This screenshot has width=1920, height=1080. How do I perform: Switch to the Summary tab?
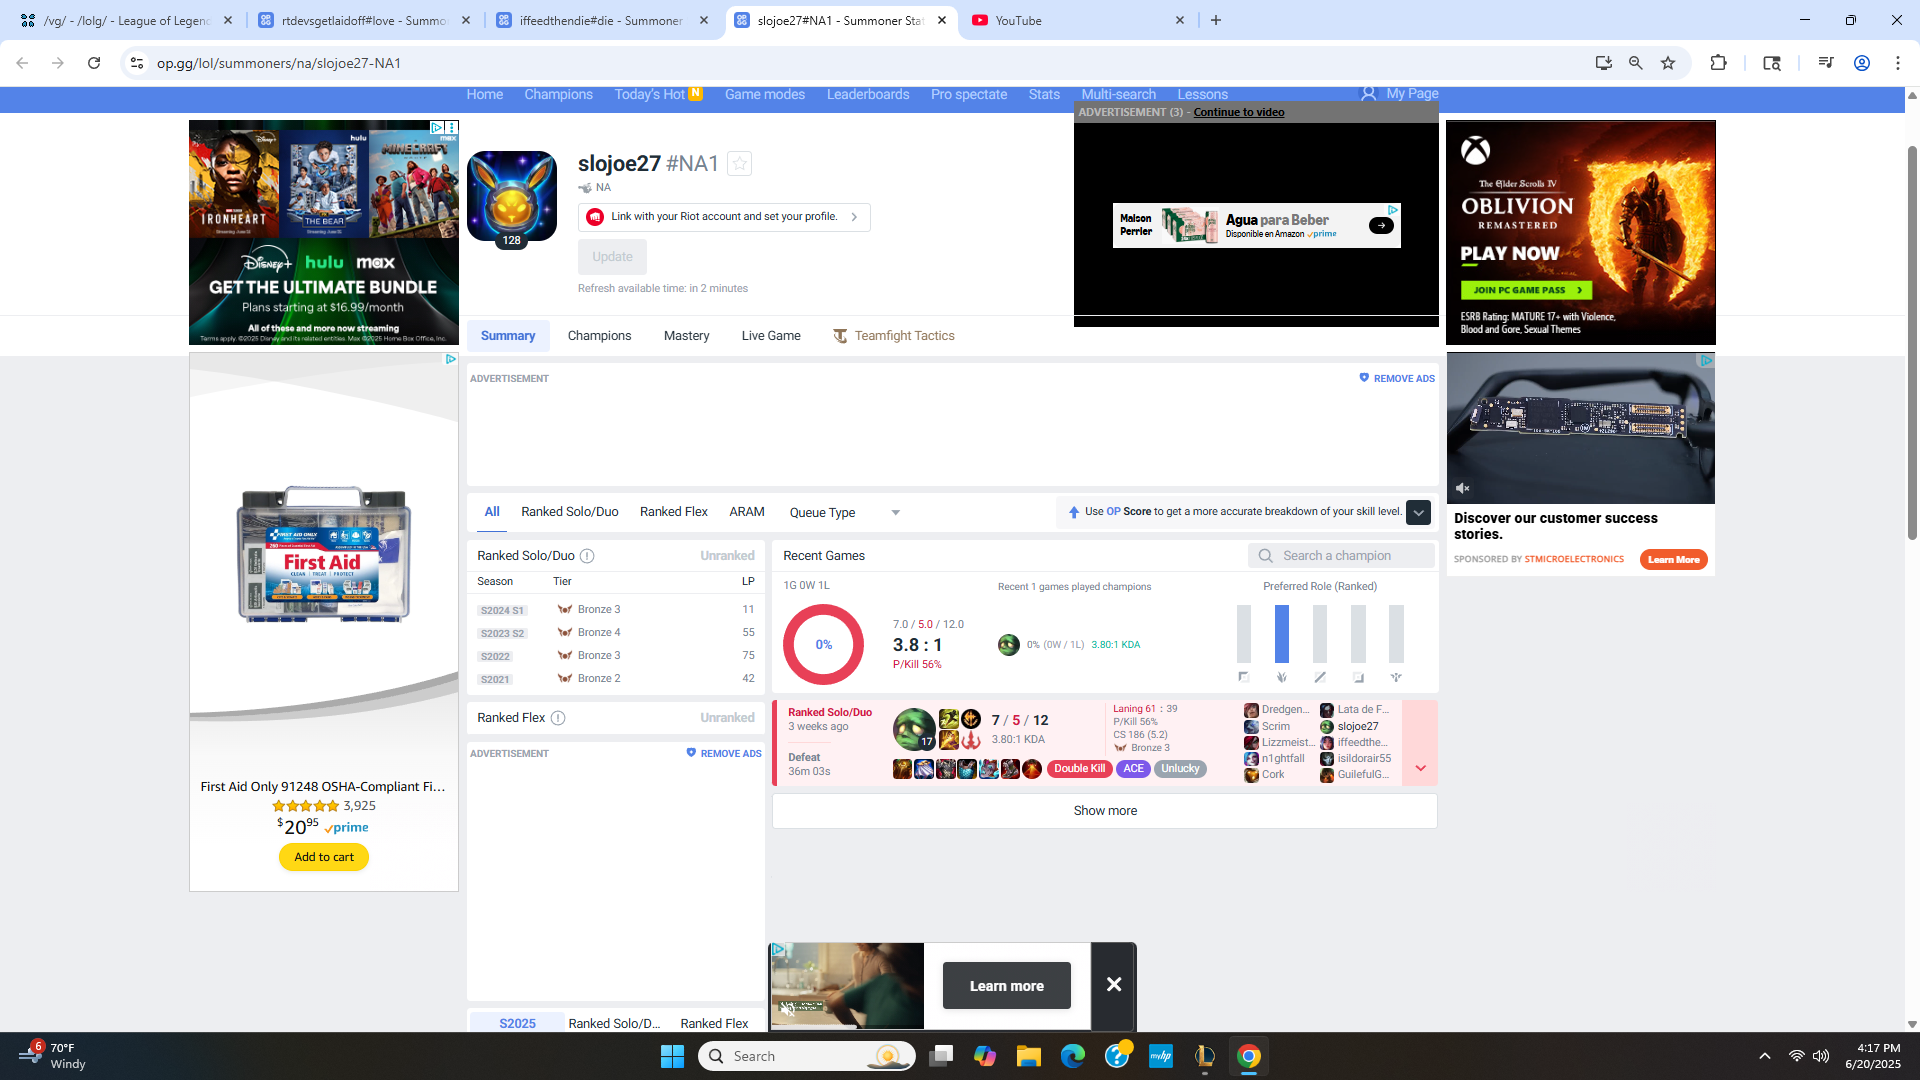point(508,336)
